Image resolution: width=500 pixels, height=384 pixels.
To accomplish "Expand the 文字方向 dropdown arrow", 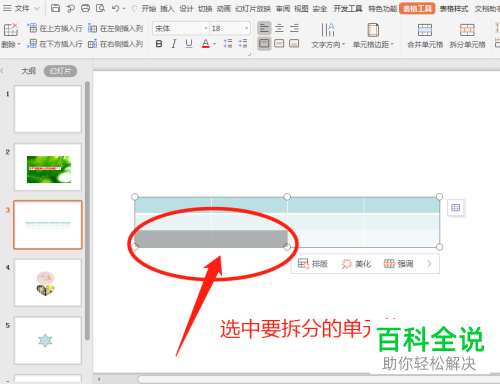I will point(343,44).
